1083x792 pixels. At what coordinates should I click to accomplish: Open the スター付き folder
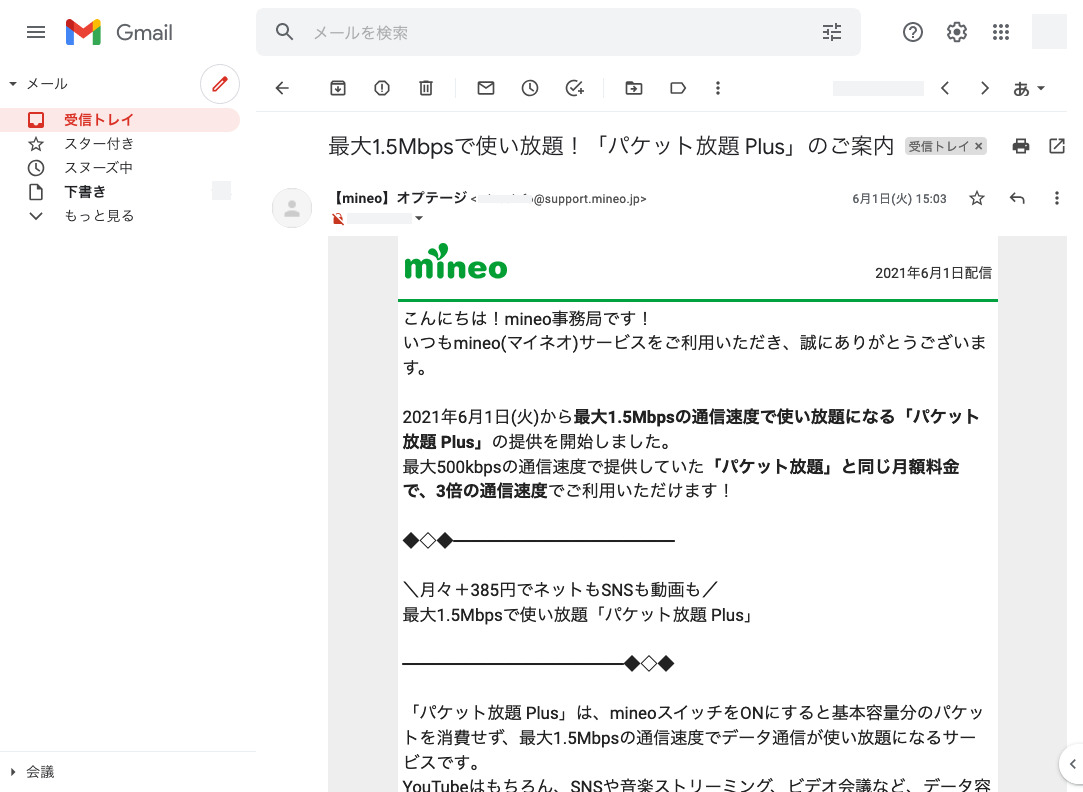click(x=99, y=144)
